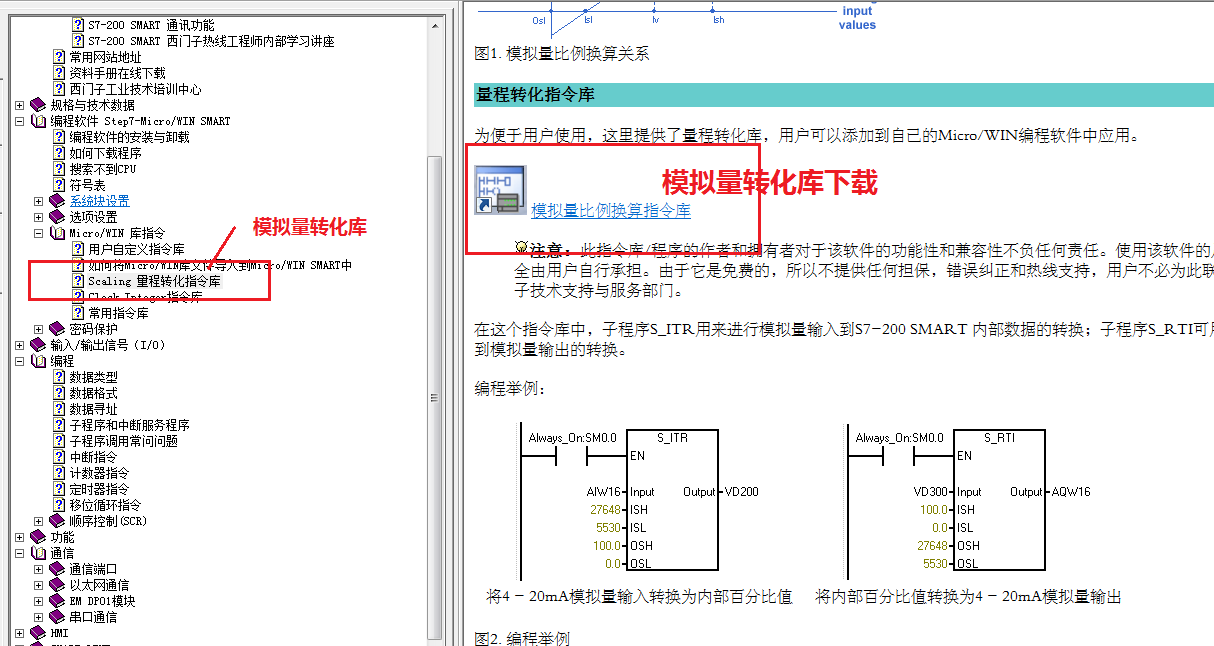The image size is (1214, 646).
Task: Click the page icon beside 数据类型
Action: [x=59, y=377]
